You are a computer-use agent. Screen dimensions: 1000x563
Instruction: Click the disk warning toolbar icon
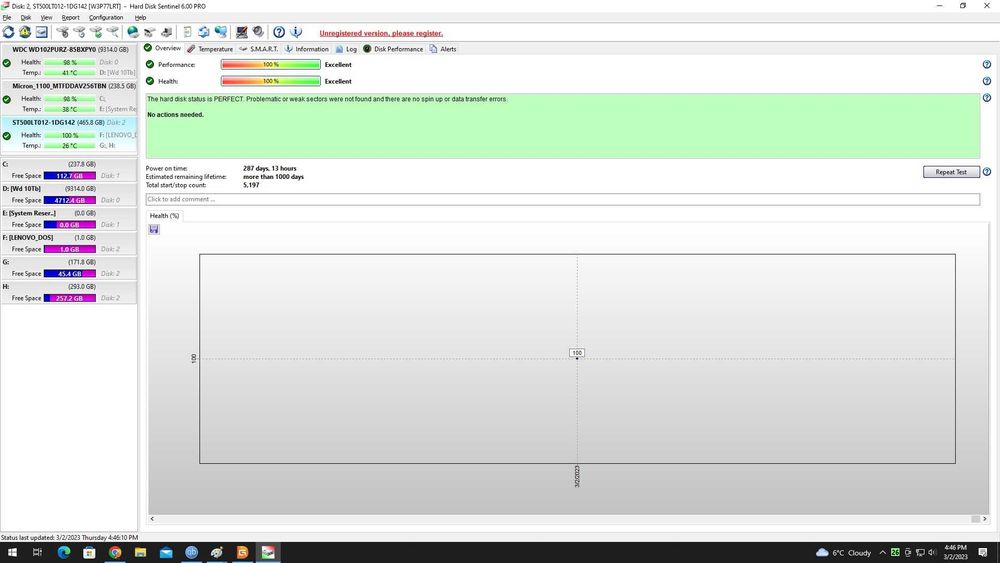coord(25,32)
